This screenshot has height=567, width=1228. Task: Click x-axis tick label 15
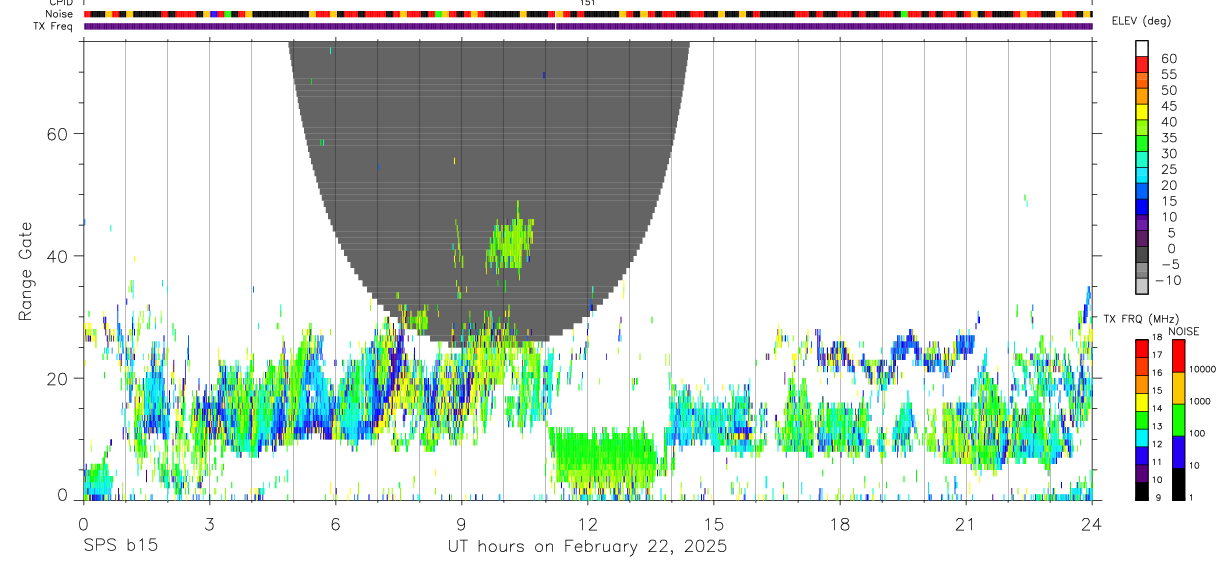pos(713,525)
